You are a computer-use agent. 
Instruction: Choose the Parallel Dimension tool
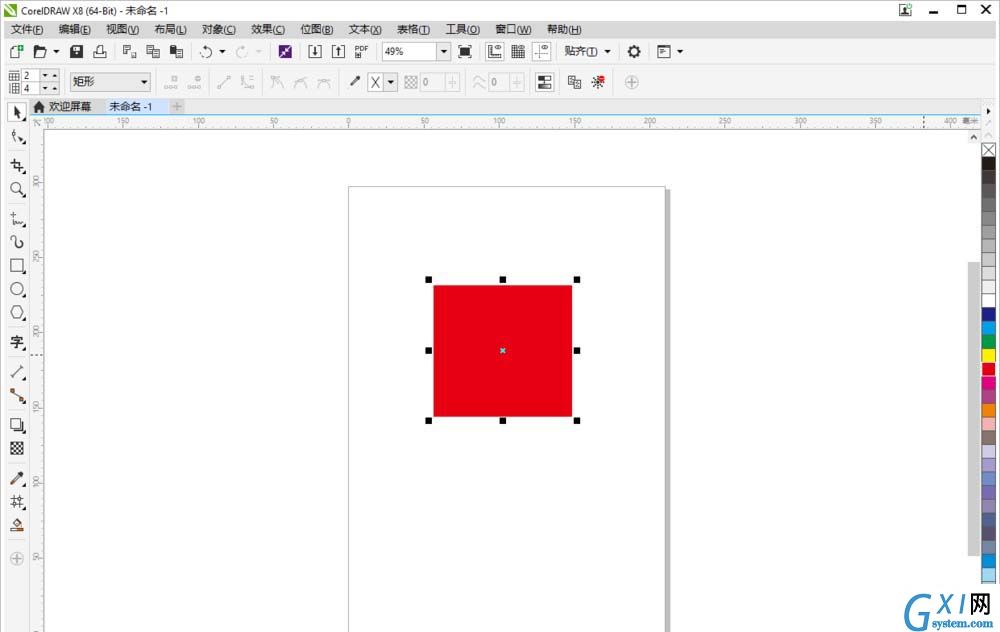pyautogui.click(x=17, y=372)
